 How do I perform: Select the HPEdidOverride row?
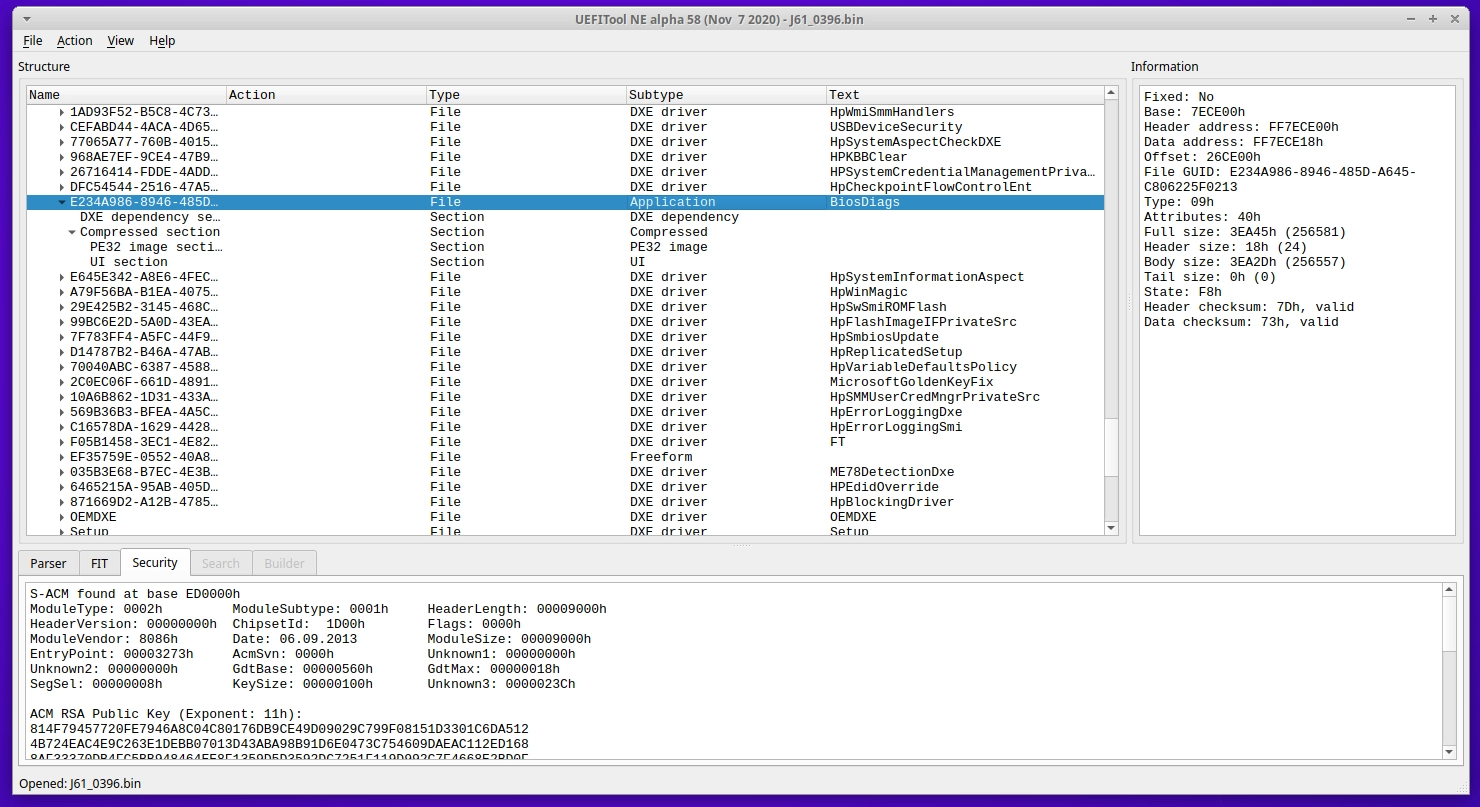click(x=565, y=487)
